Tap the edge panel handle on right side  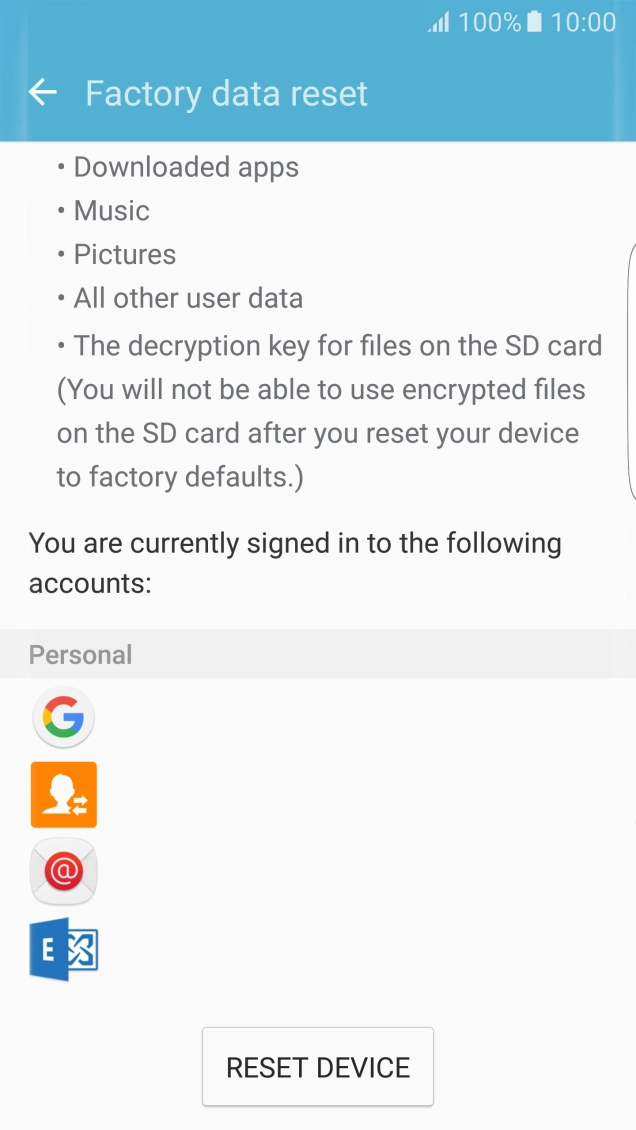click(x=631, y=370)
